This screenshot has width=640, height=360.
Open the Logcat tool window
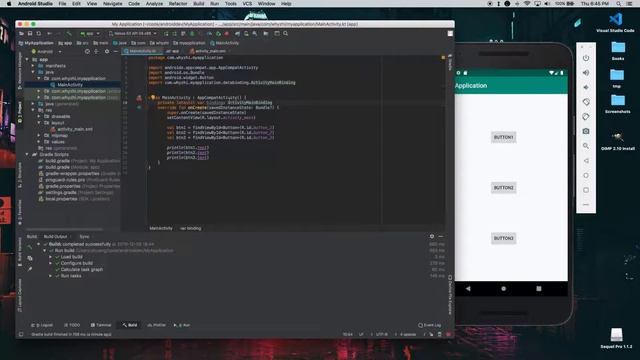pos(42,325)
